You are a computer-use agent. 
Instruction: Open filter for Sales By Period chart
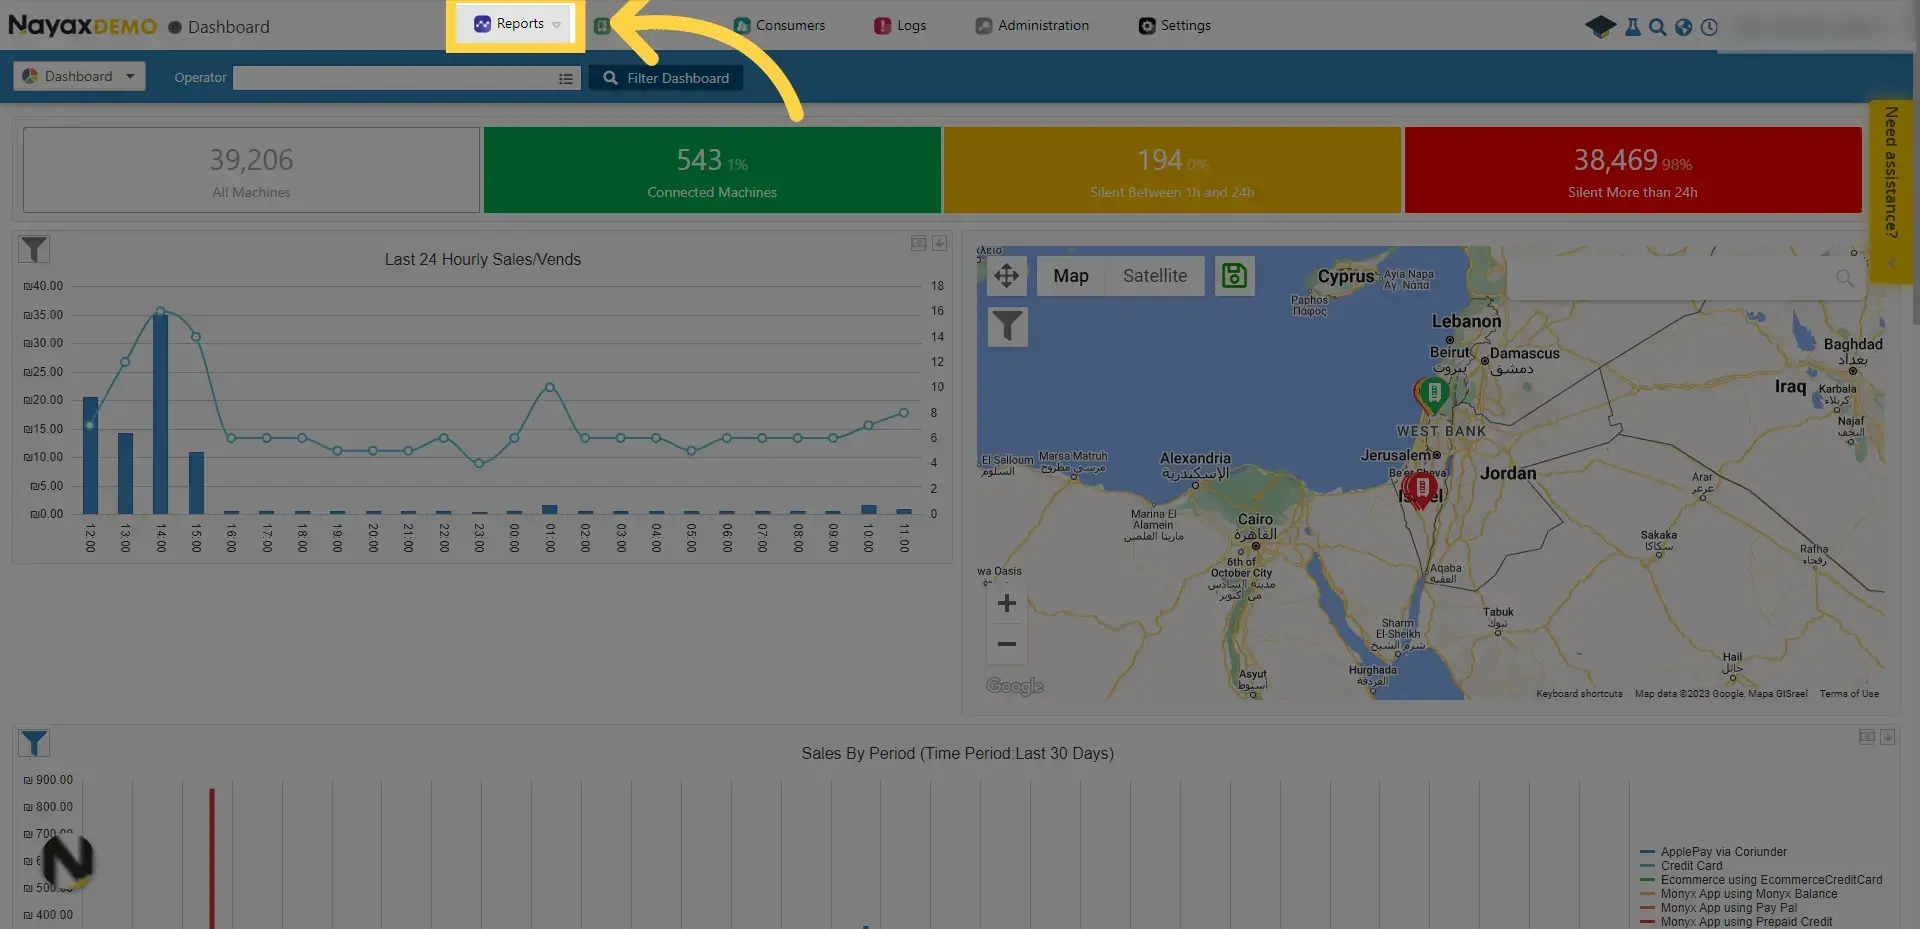(34, 743)
